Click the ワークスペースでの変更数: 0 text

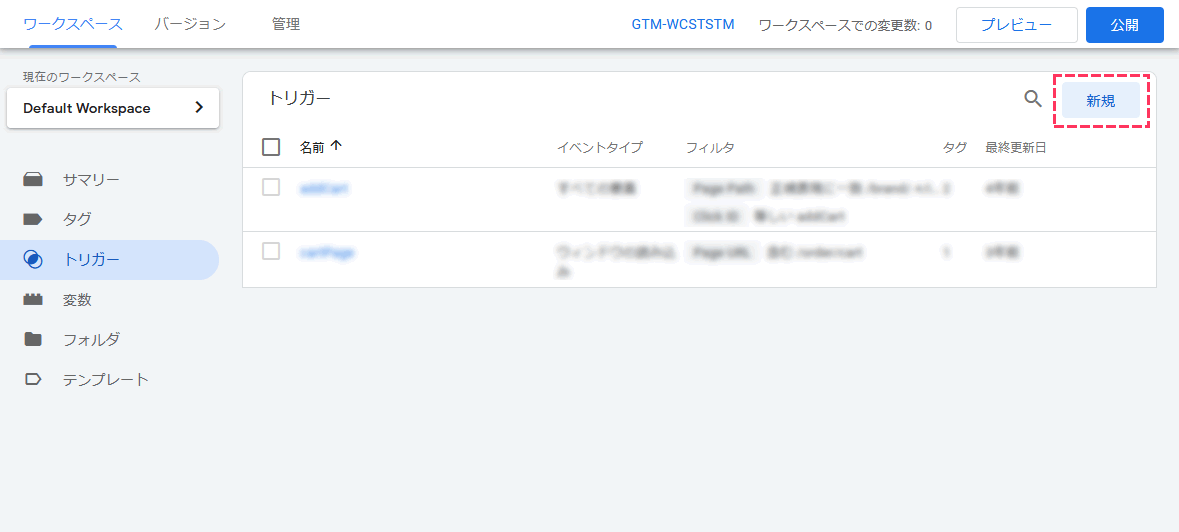845,25
